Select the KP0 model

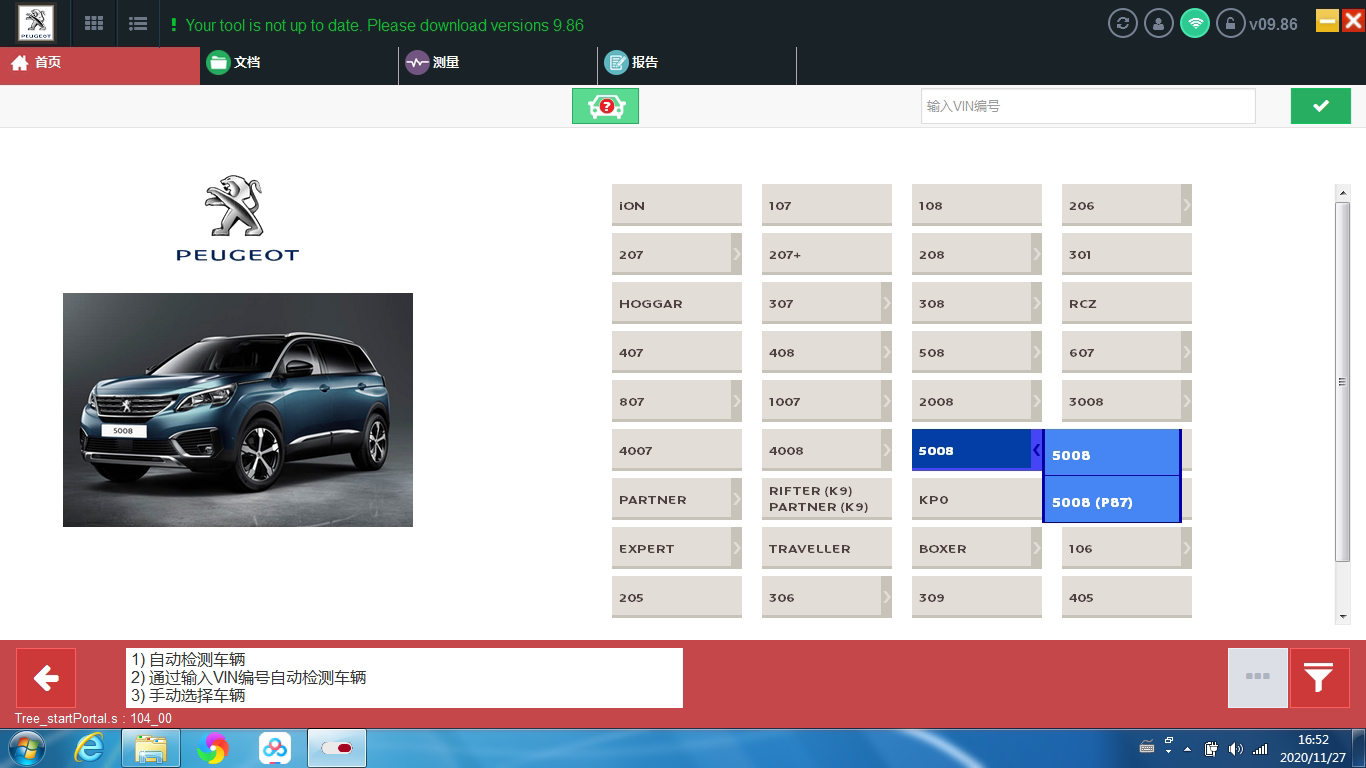[977, 499]
